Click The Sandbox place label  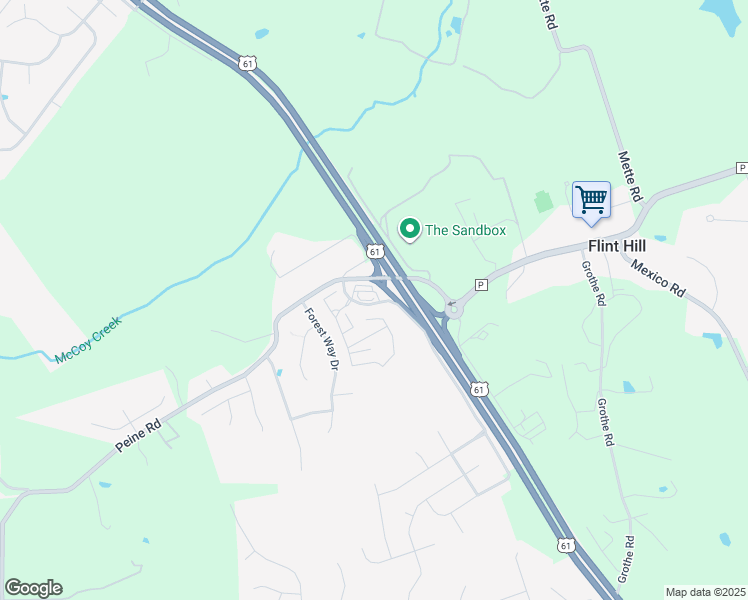pyautogui.click(x=465, y=230)
